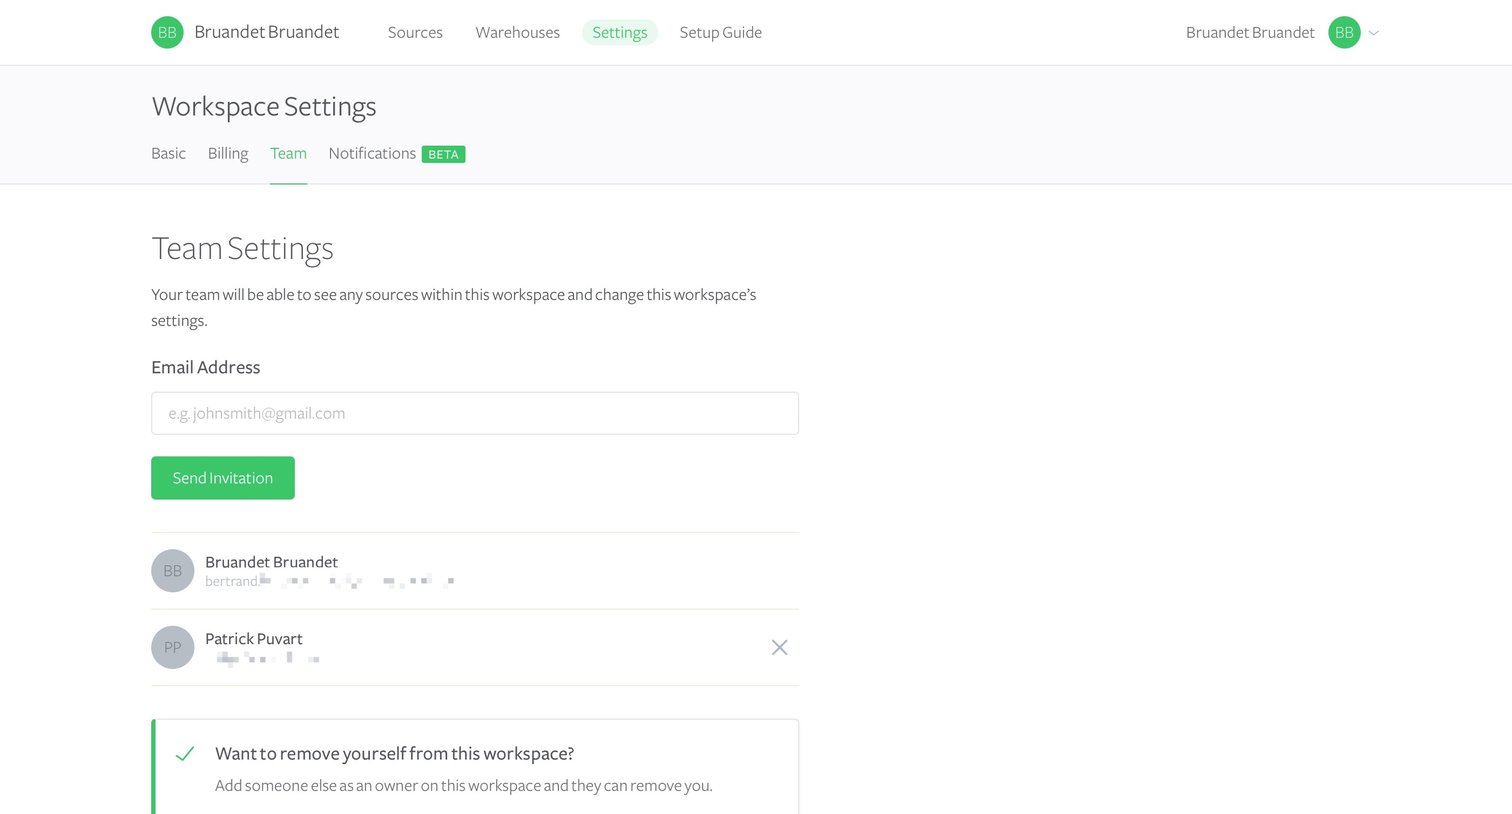
Task: Click the BB user avatar in header
Action: click(x=1344, y=32)
